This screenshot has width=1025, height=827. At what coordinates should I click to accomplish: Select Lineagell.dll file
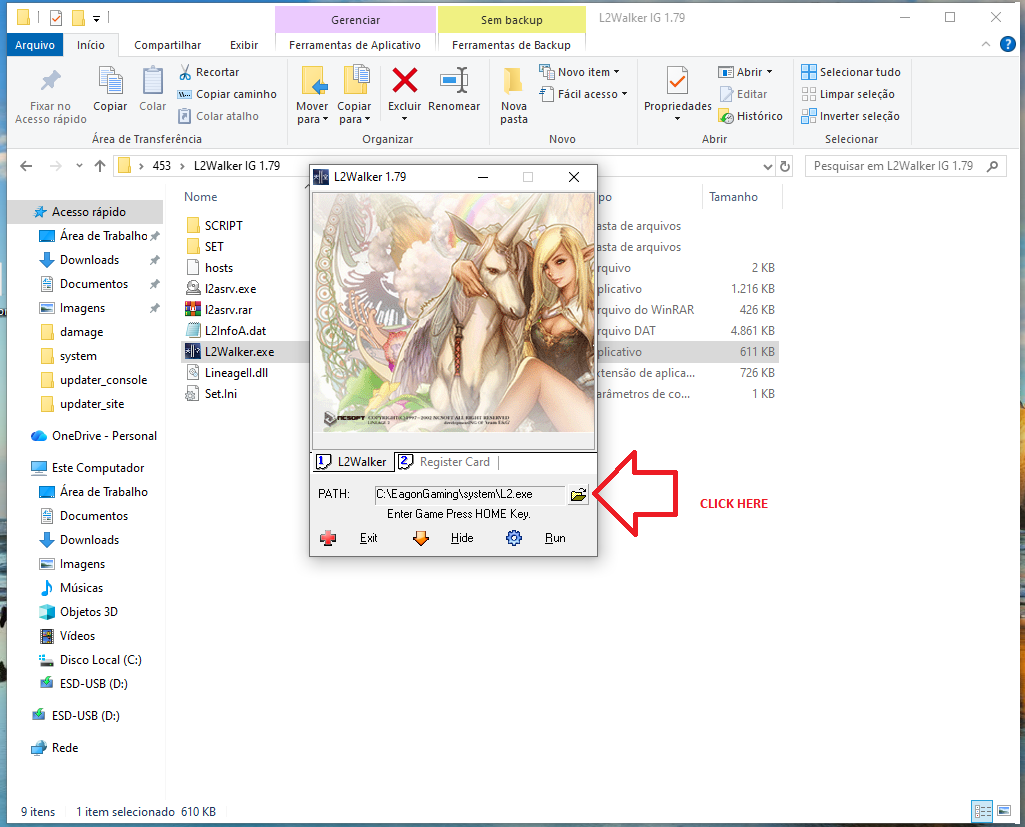pos(236,373)
